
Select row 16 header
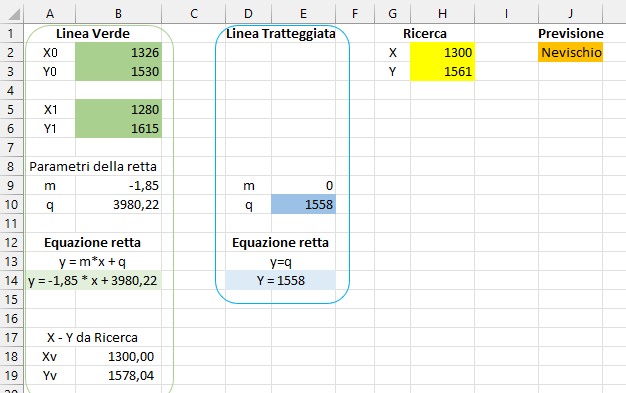(11, 318)
